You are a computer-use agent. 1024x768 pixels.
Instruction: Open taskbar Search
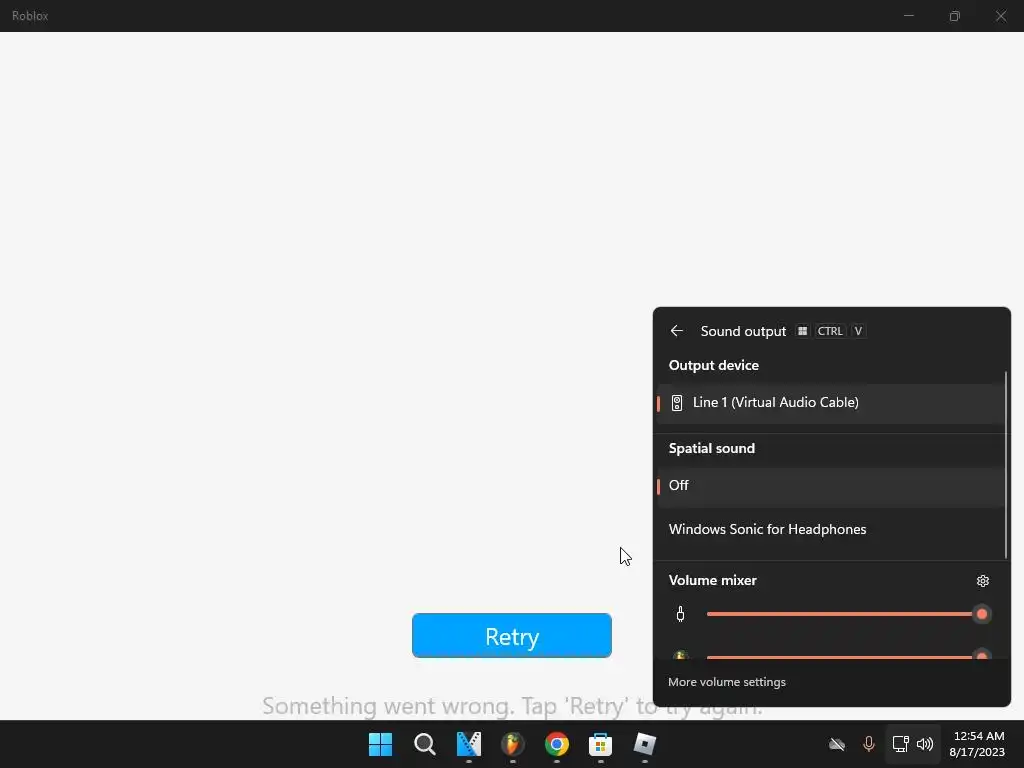[x=424, y=744]
